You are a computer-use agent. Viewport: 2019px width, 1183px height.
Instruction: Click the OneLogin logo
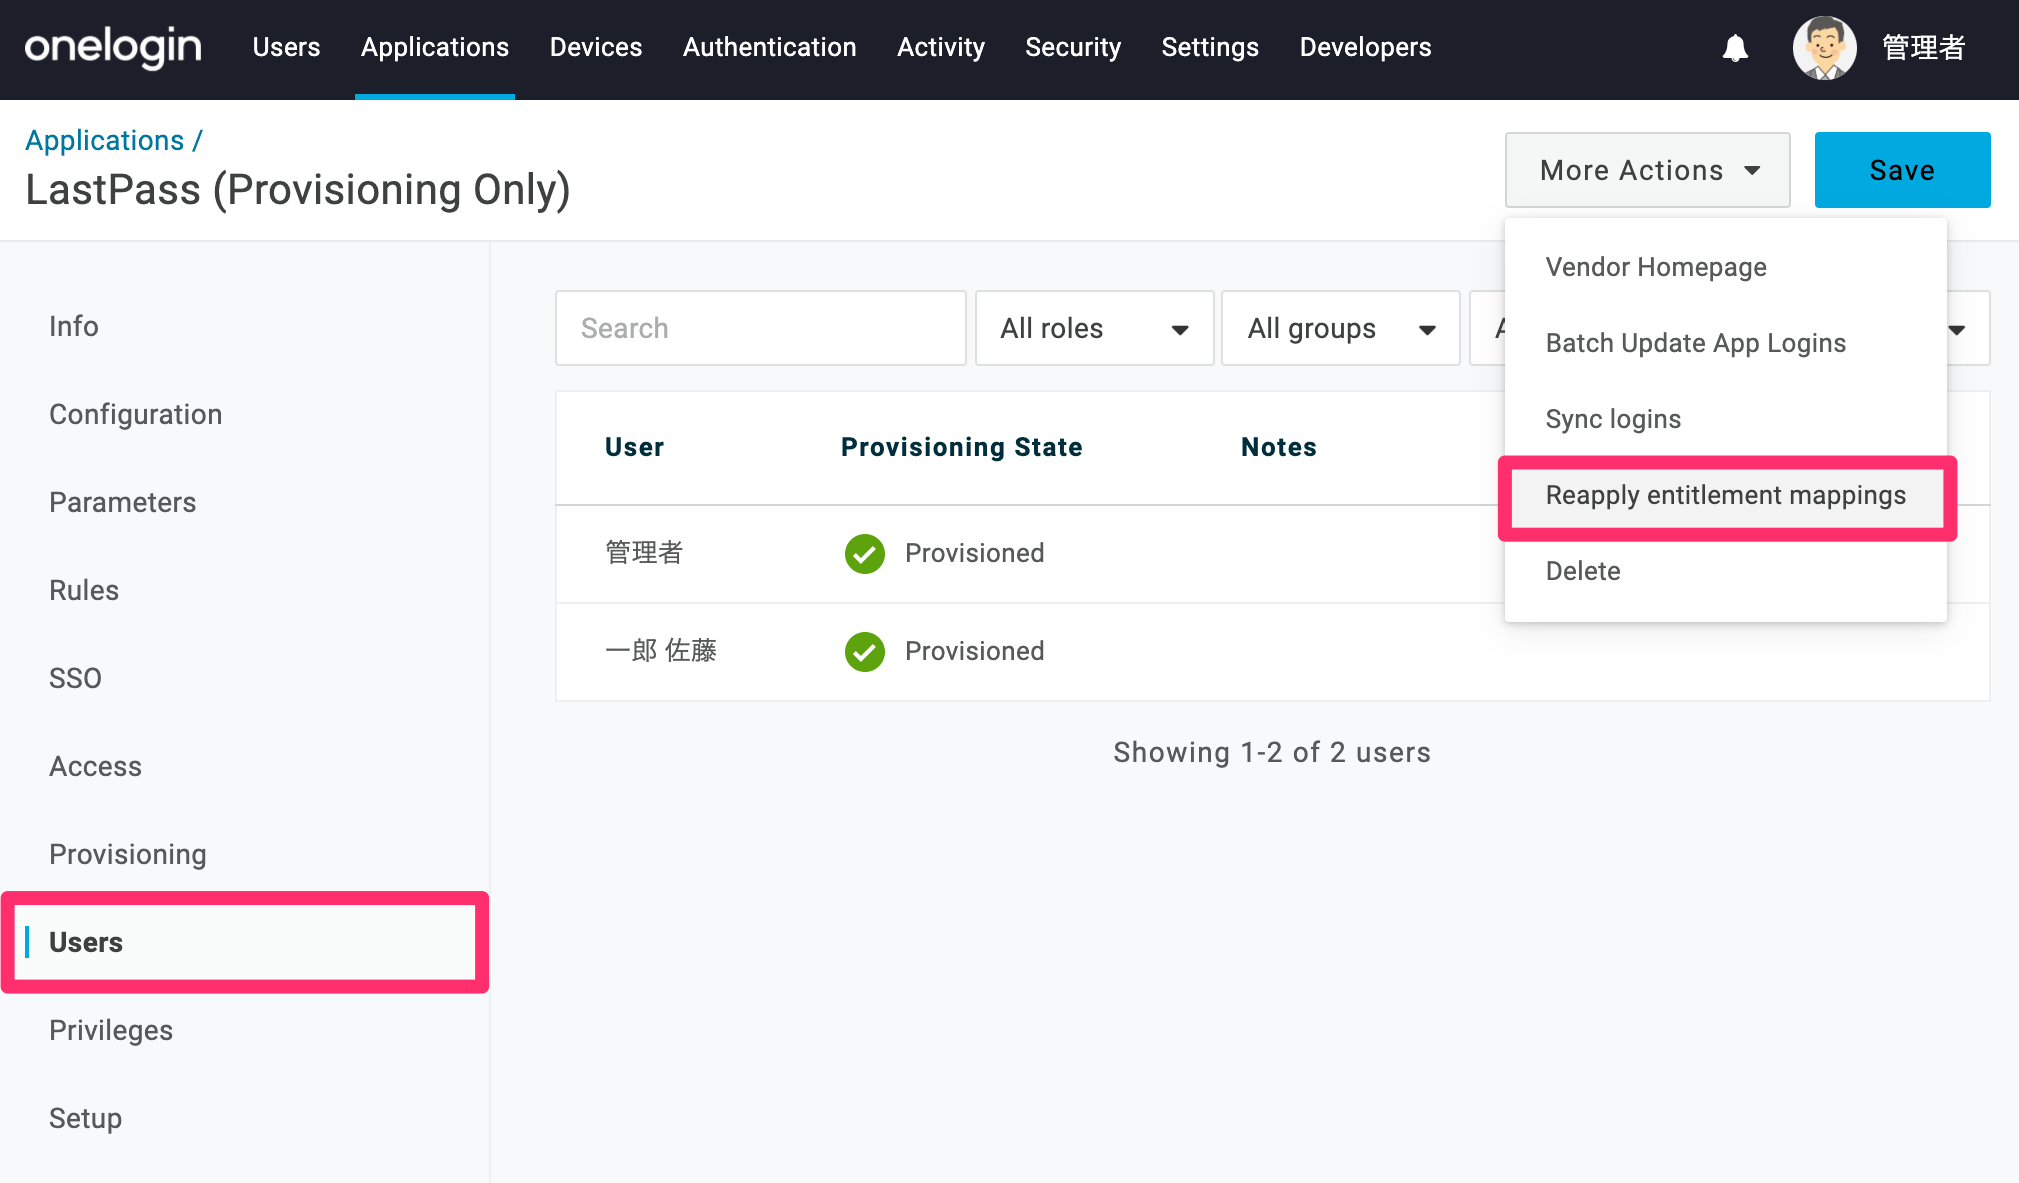point(113,47)
